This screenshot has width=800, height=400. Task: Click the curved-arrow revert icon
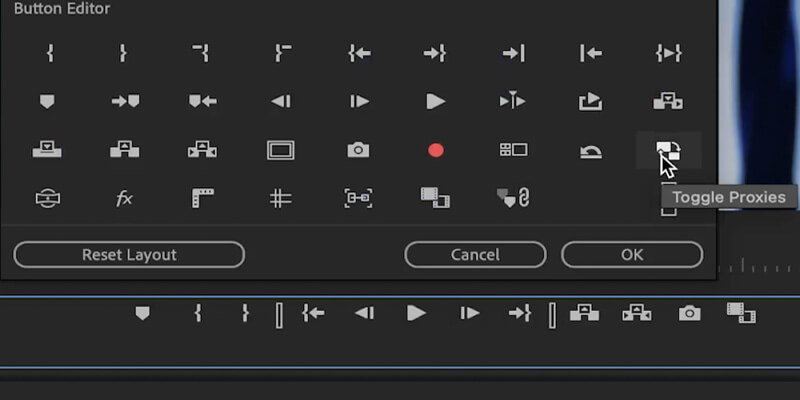[591, 152]
